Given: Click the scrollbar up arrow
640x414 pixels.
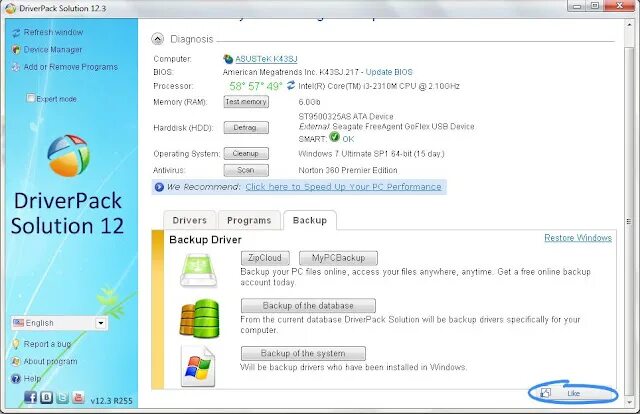Looking at the screenshot, I should pyautogui.click(x=629, y=25).
